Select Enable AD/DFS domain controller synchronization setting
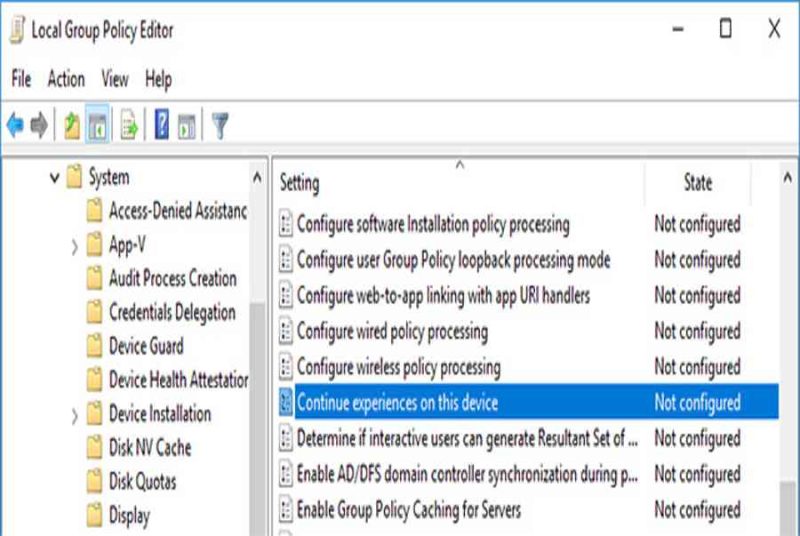The image size is (800, 536). click(467, 474)
